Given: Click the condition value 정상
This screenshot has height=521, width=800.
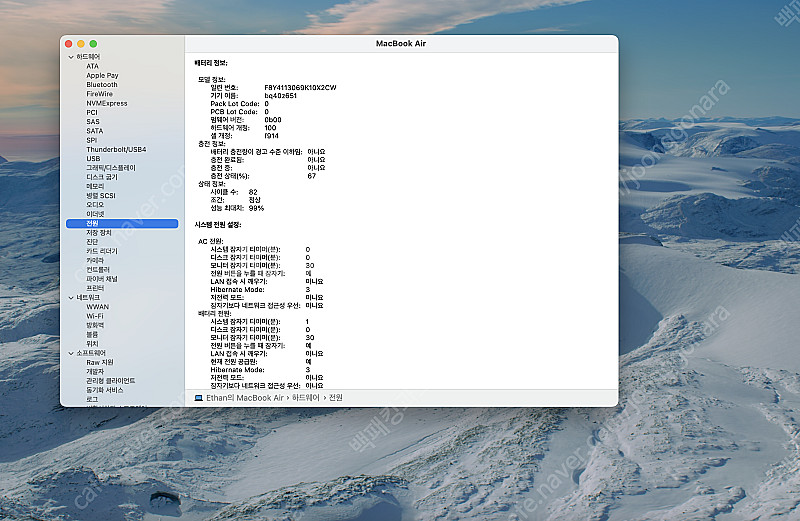Looking at the screenshot, I should click(255, 200).
